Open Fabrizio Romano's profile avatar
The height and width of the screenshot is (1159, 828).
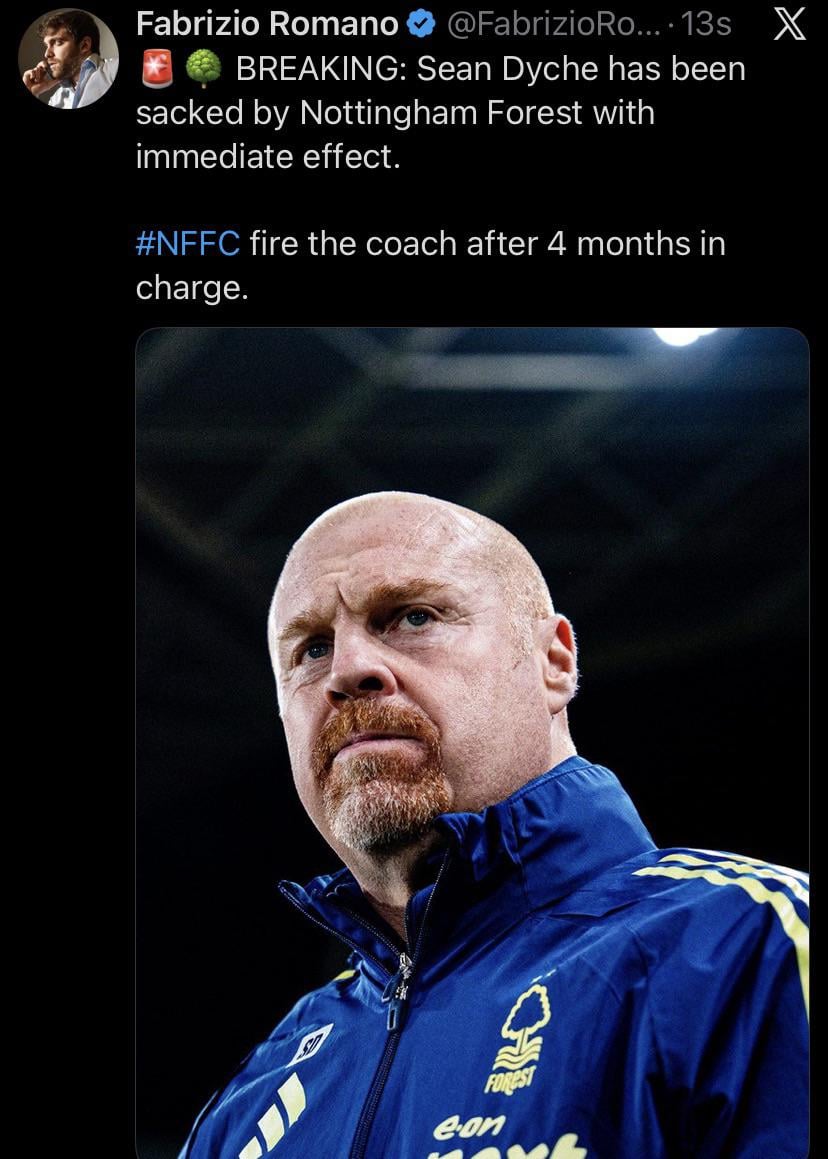68,59
